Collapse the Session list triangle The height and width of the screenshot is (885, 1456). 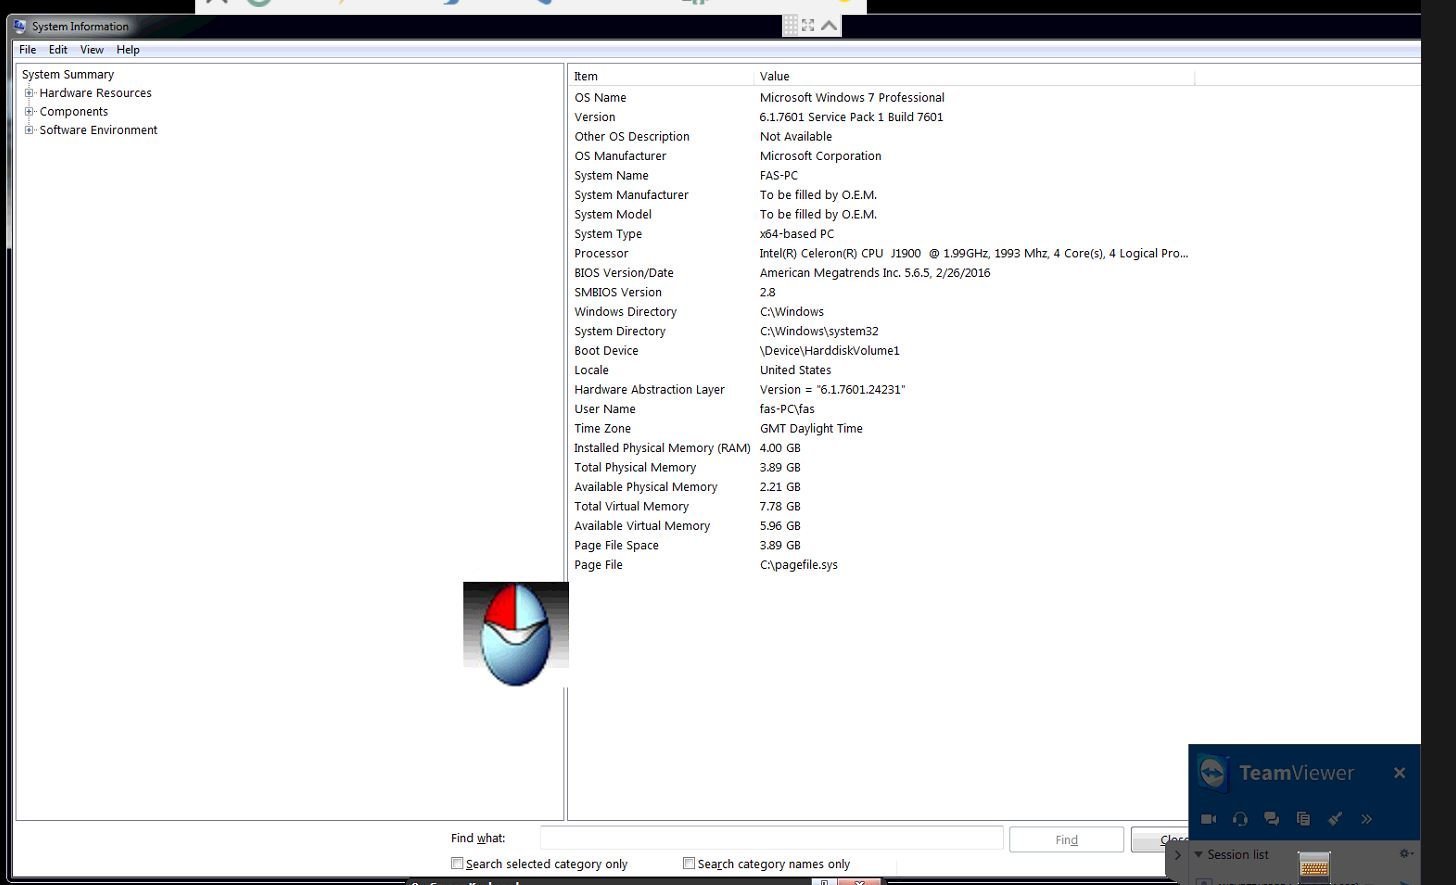1199,855
